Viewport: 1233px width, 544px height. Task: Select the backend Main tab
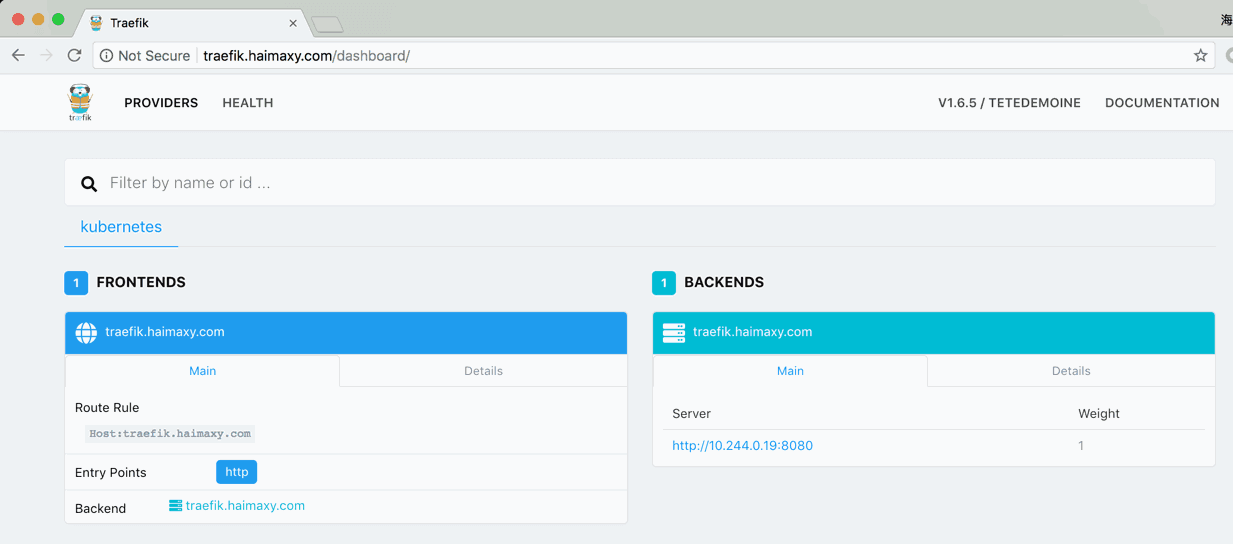790,371
